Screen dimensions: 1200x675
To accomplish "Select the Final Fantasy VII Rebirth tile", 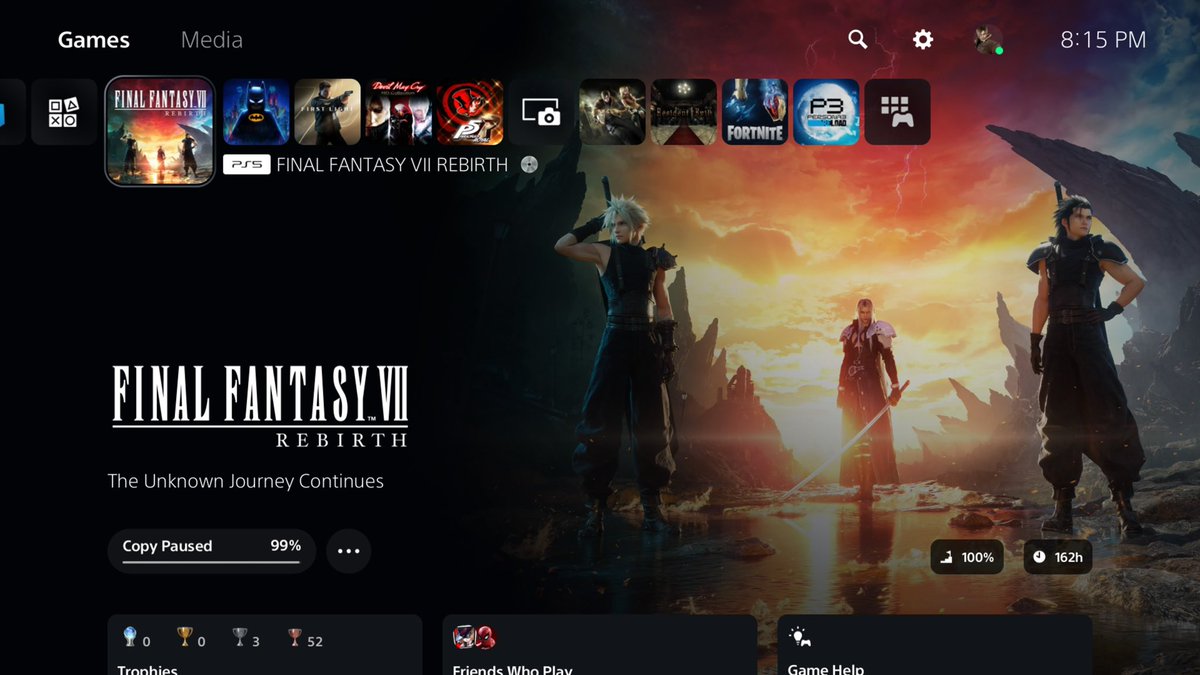I will (x=160, y=131).
